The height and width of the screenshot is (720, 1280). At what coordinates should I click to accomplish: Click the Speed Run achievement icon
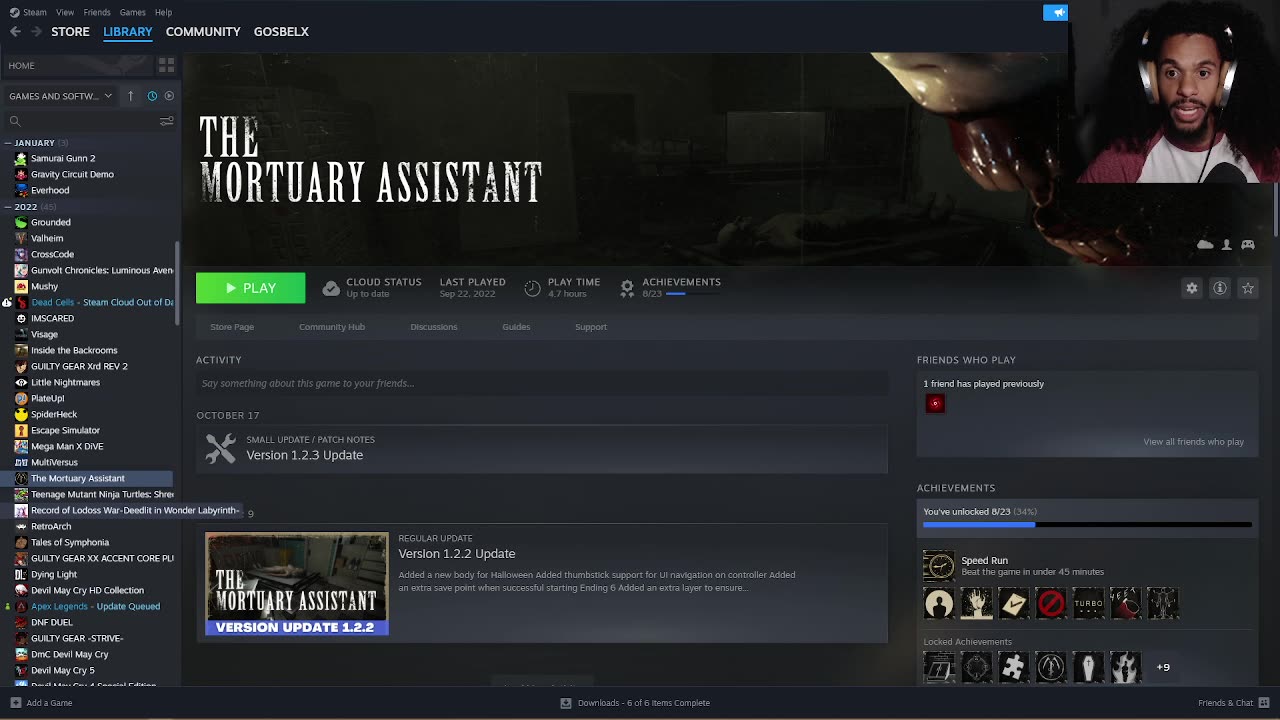pos(939,566)
